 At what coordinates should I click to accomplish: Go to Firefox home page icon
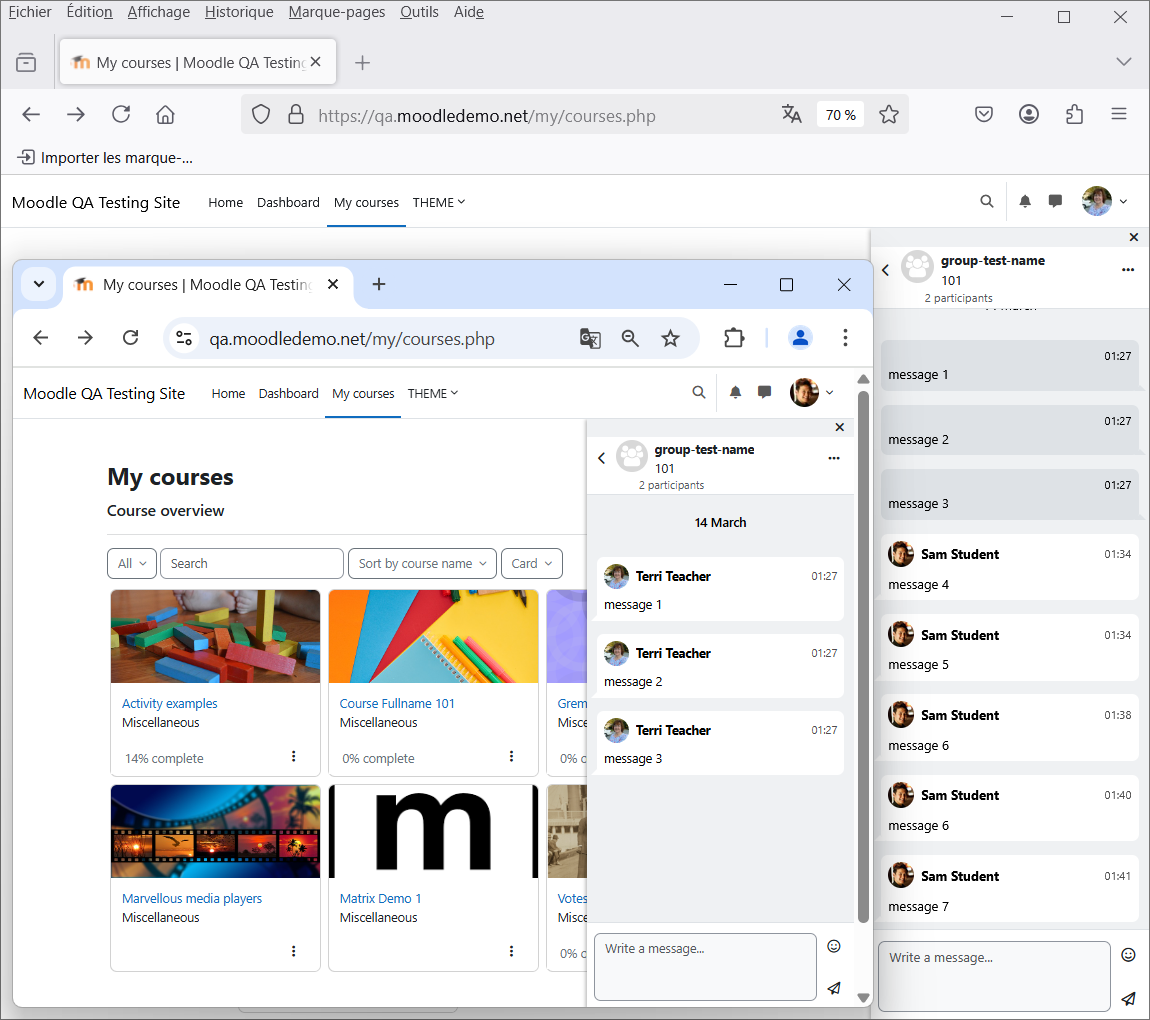pyautogui.click(x=165, y=114)
